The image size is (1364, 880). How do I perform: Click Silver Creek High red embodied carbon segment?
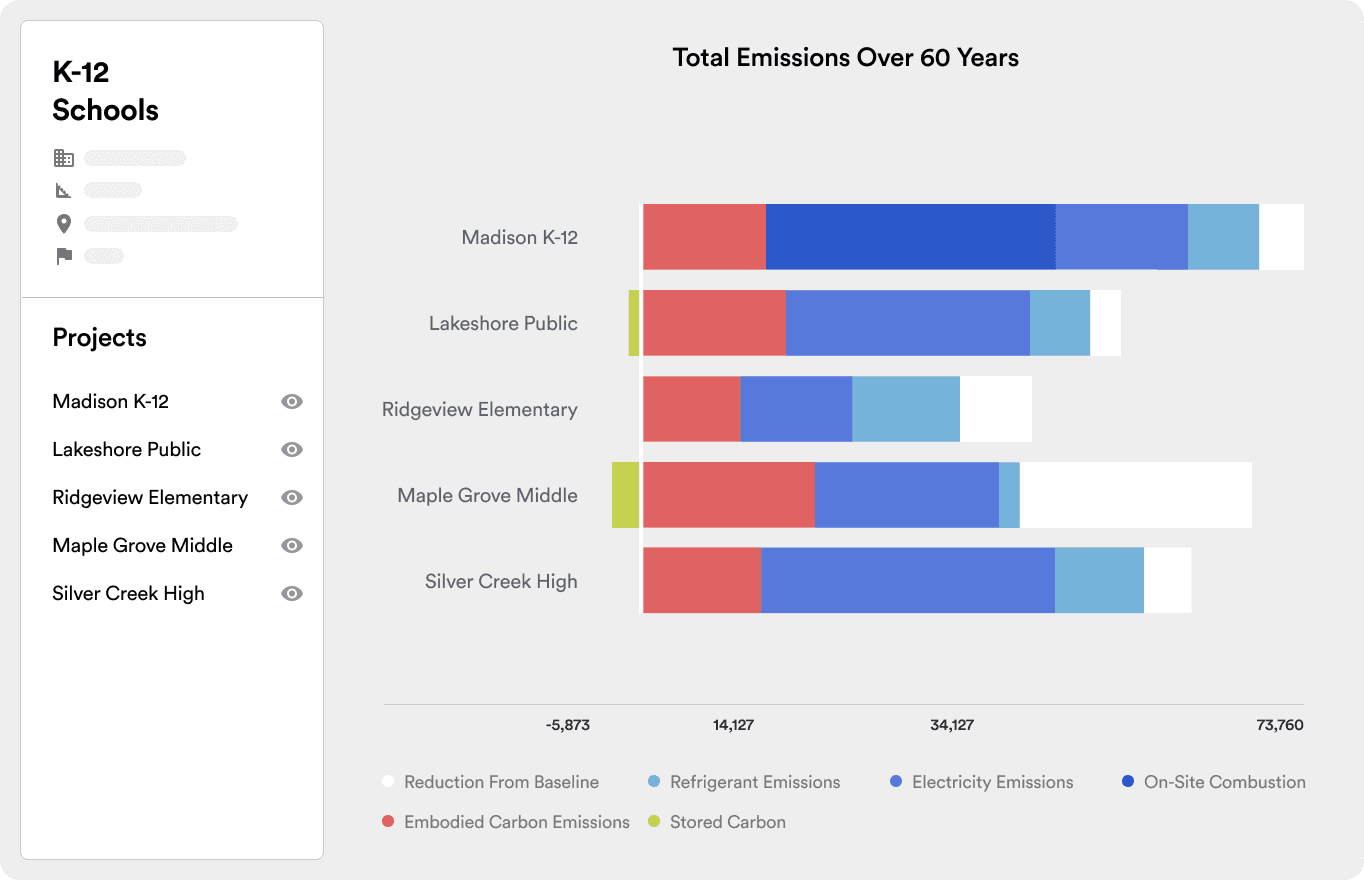[x=702, y=580]
